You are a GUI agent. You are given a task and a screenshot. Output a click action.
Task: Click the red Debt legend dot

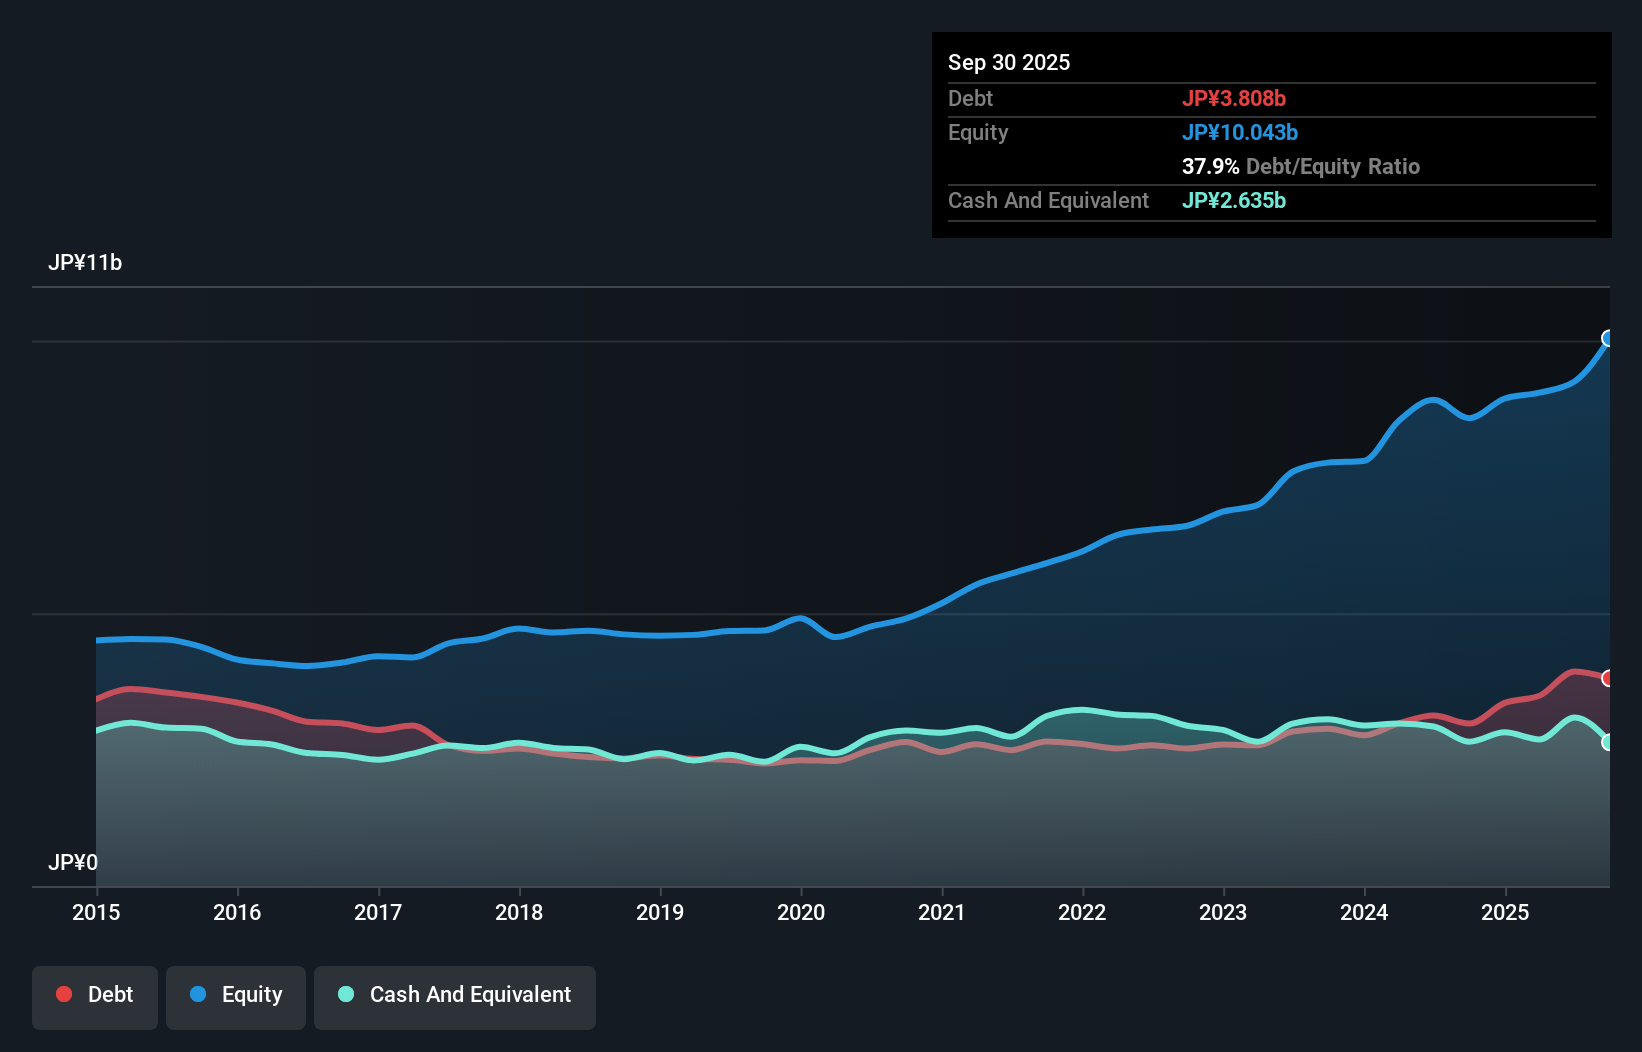(63, 994)
